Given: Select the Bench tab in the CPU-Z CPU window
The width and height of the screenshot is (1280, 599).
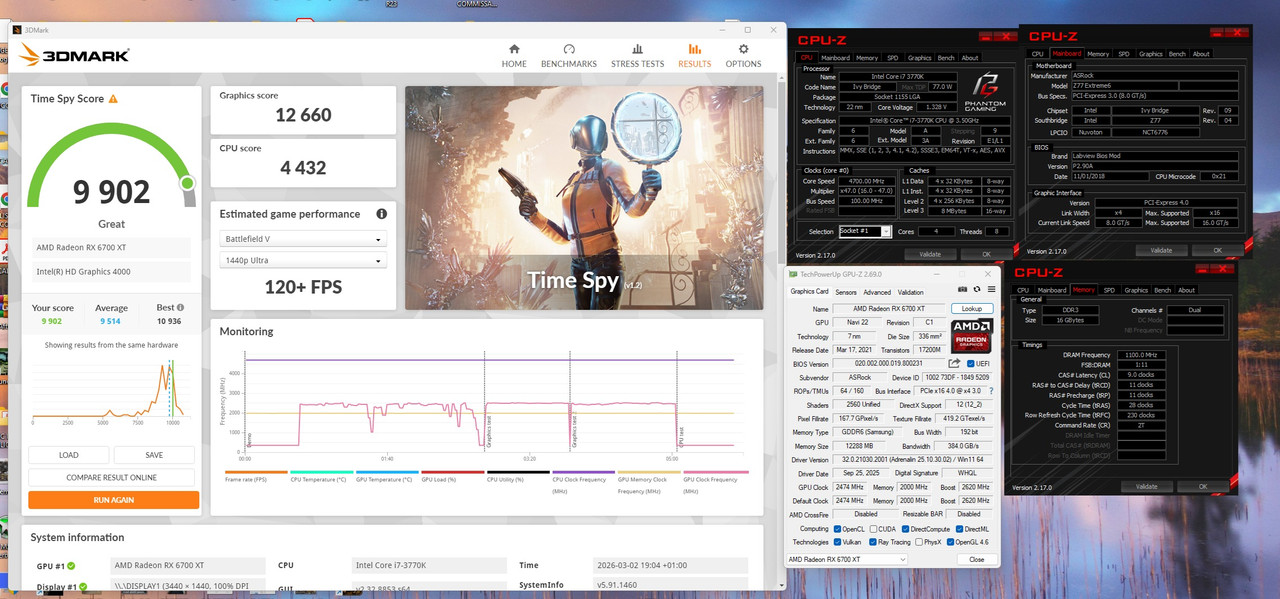Looking at the screenshot, I should pos(945,58).
